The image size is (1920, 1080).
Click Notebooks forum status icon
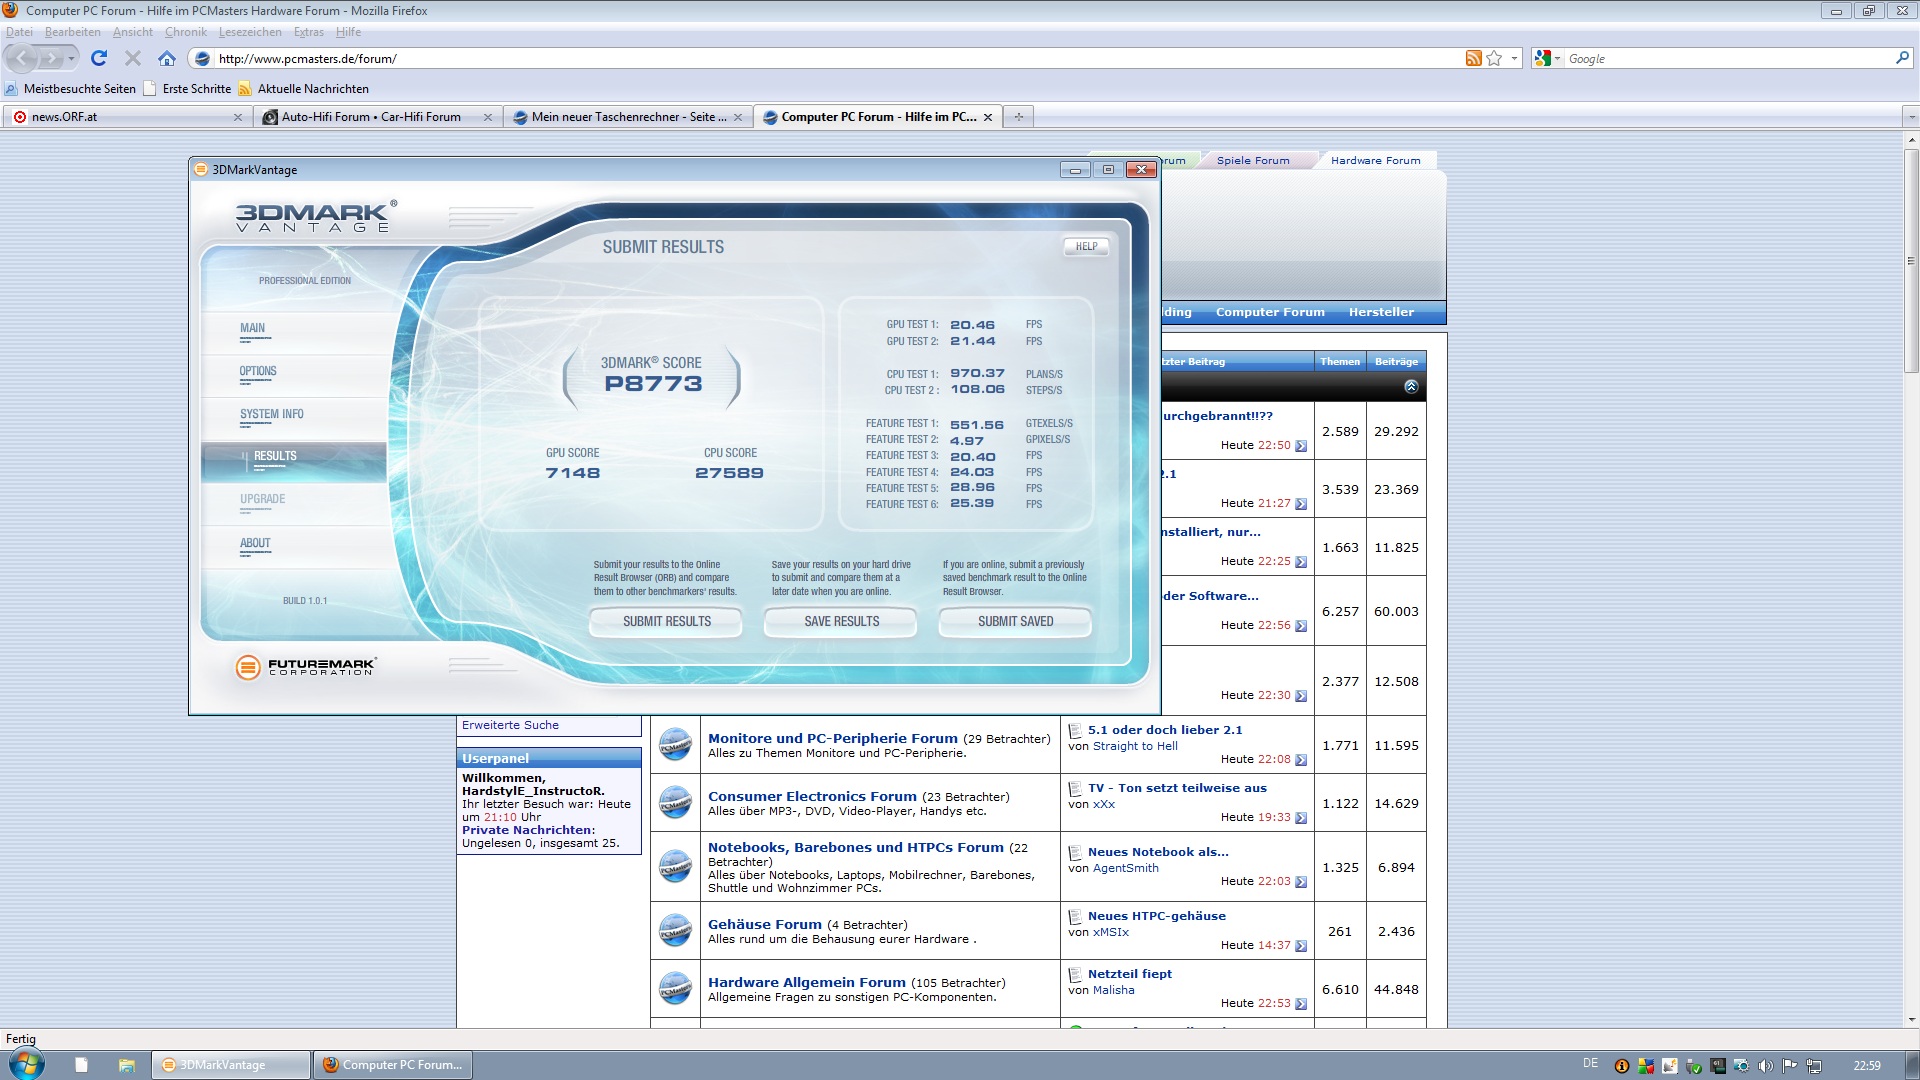675,866
